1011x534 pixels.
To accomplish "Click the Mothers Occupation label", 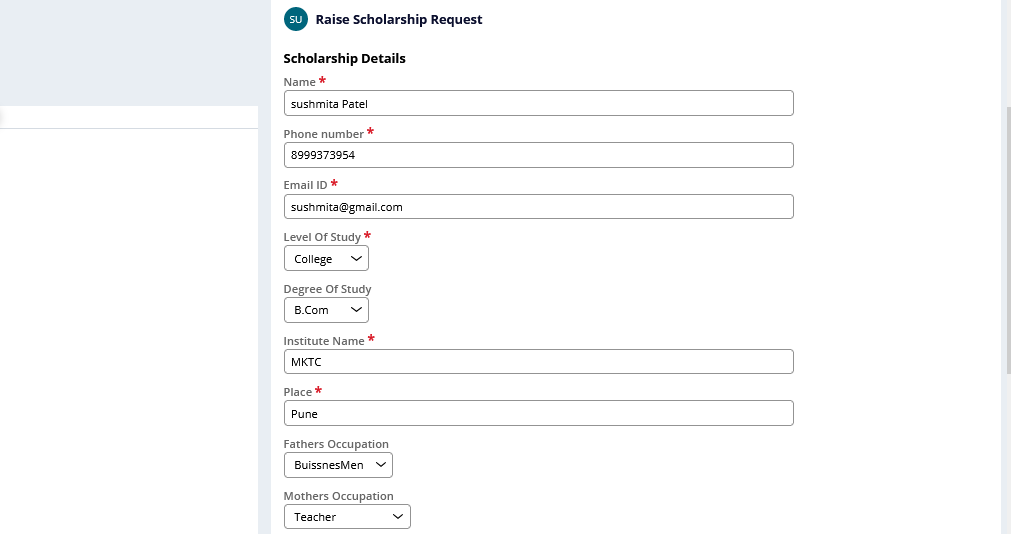I will [x=338, y=496].
